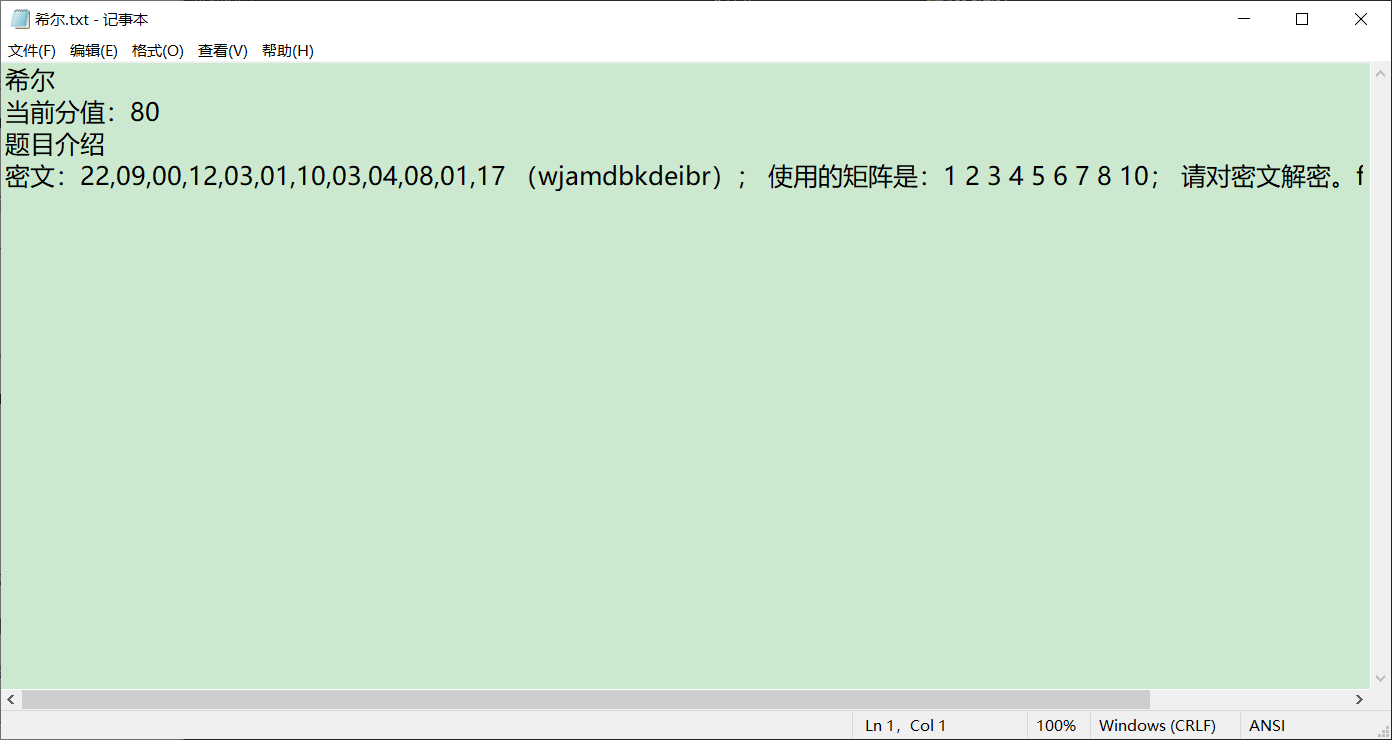Click on the 当前分值：80 line
This screenshot has width=1392, height=740.
(82, 112)
